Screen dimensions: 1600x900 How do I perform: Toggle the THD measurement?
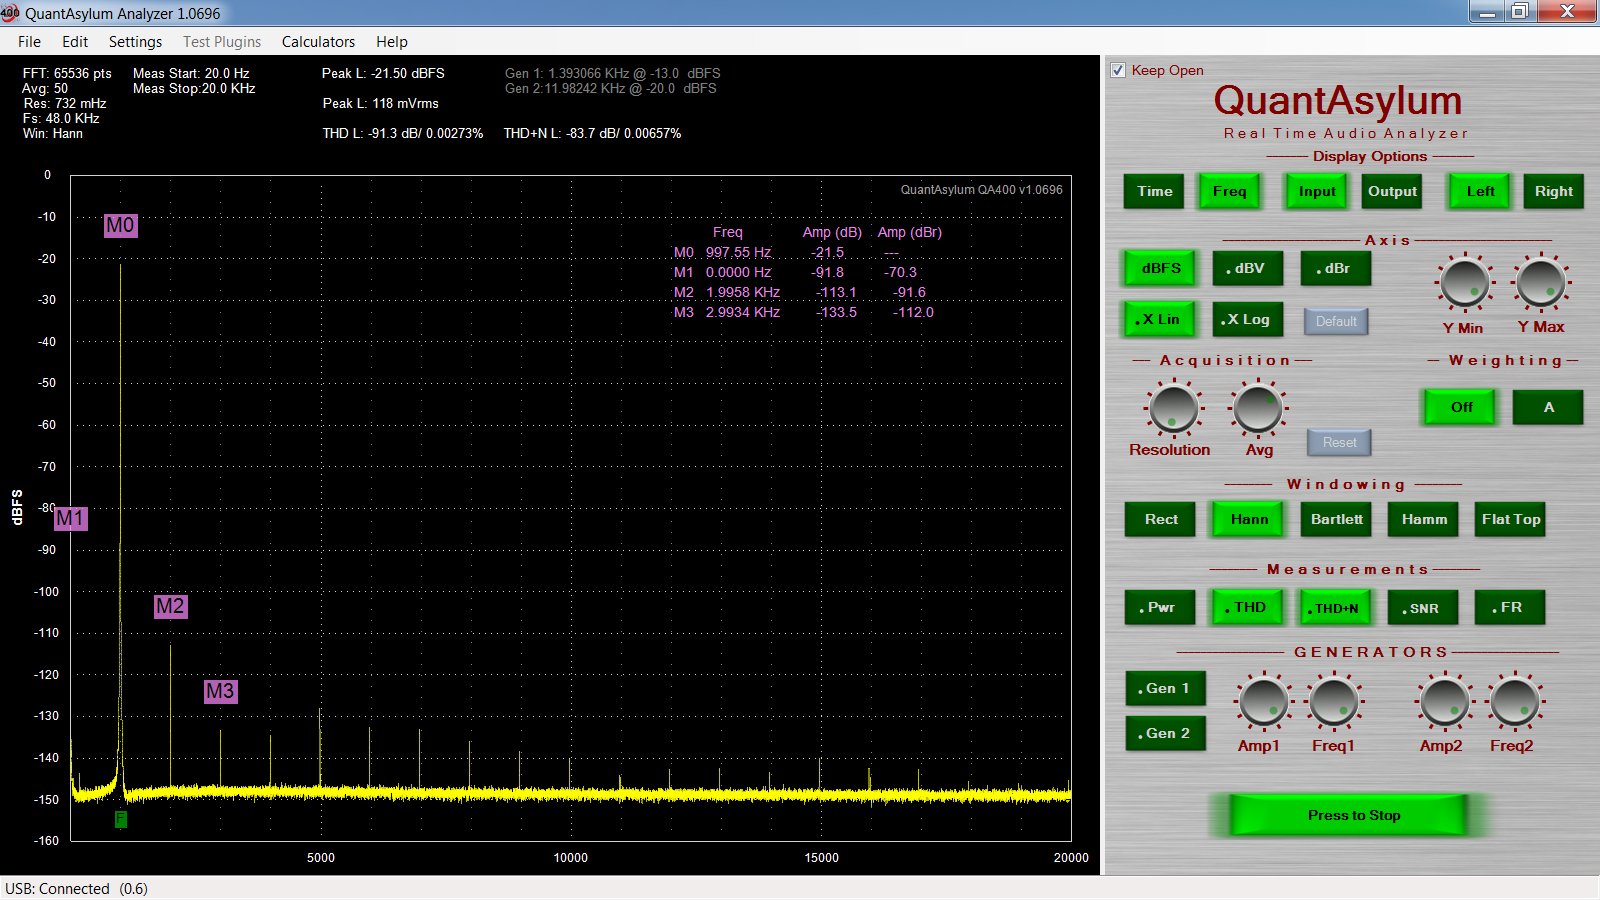pyautogui.click(x=1248, y=607)
